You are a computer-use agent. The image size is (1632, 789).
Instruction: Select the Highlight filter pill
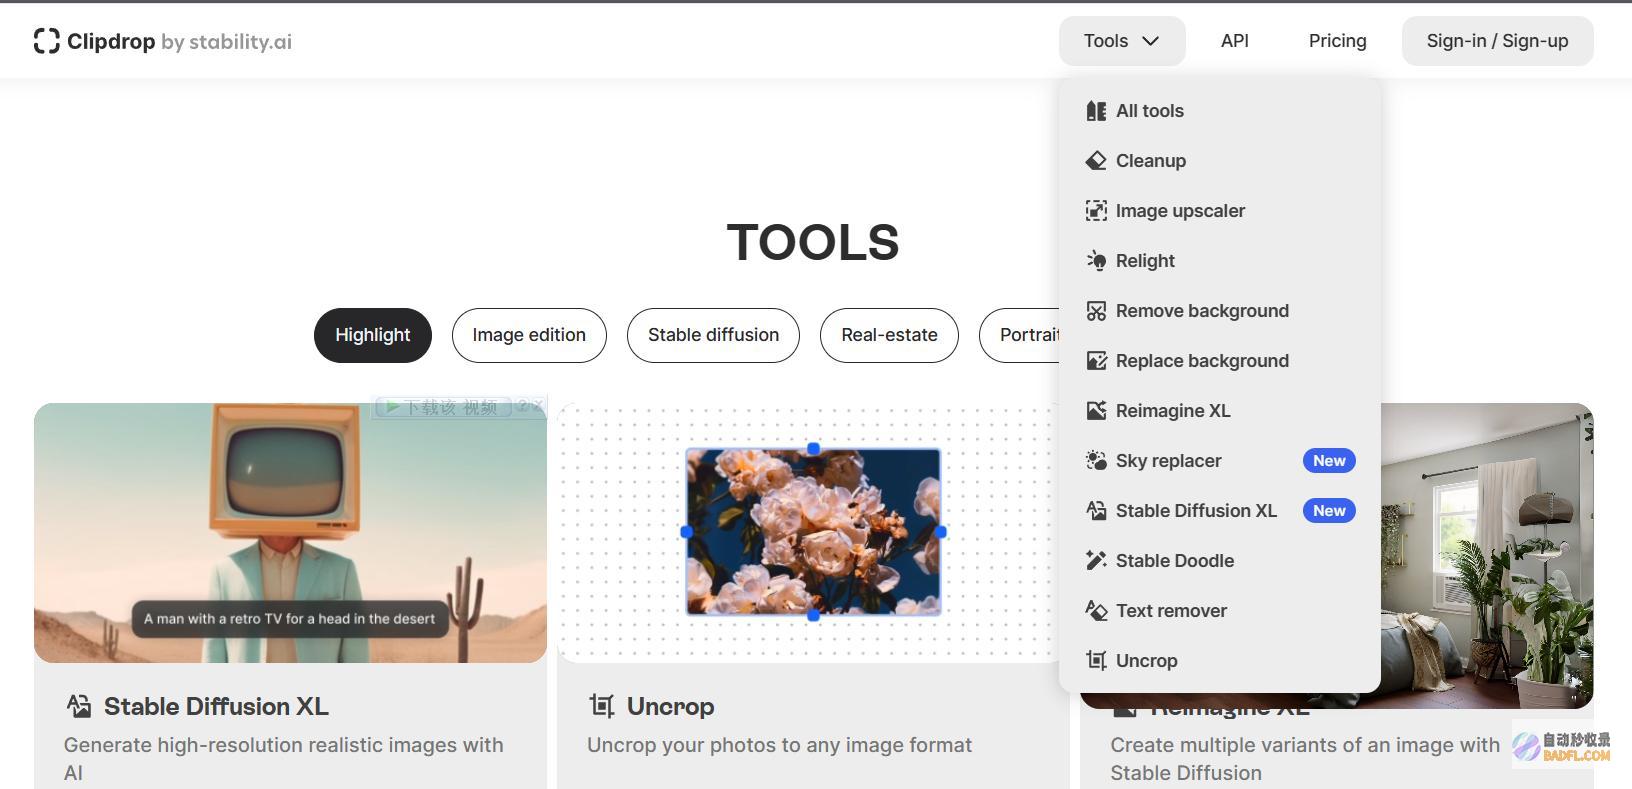[373, 335]
